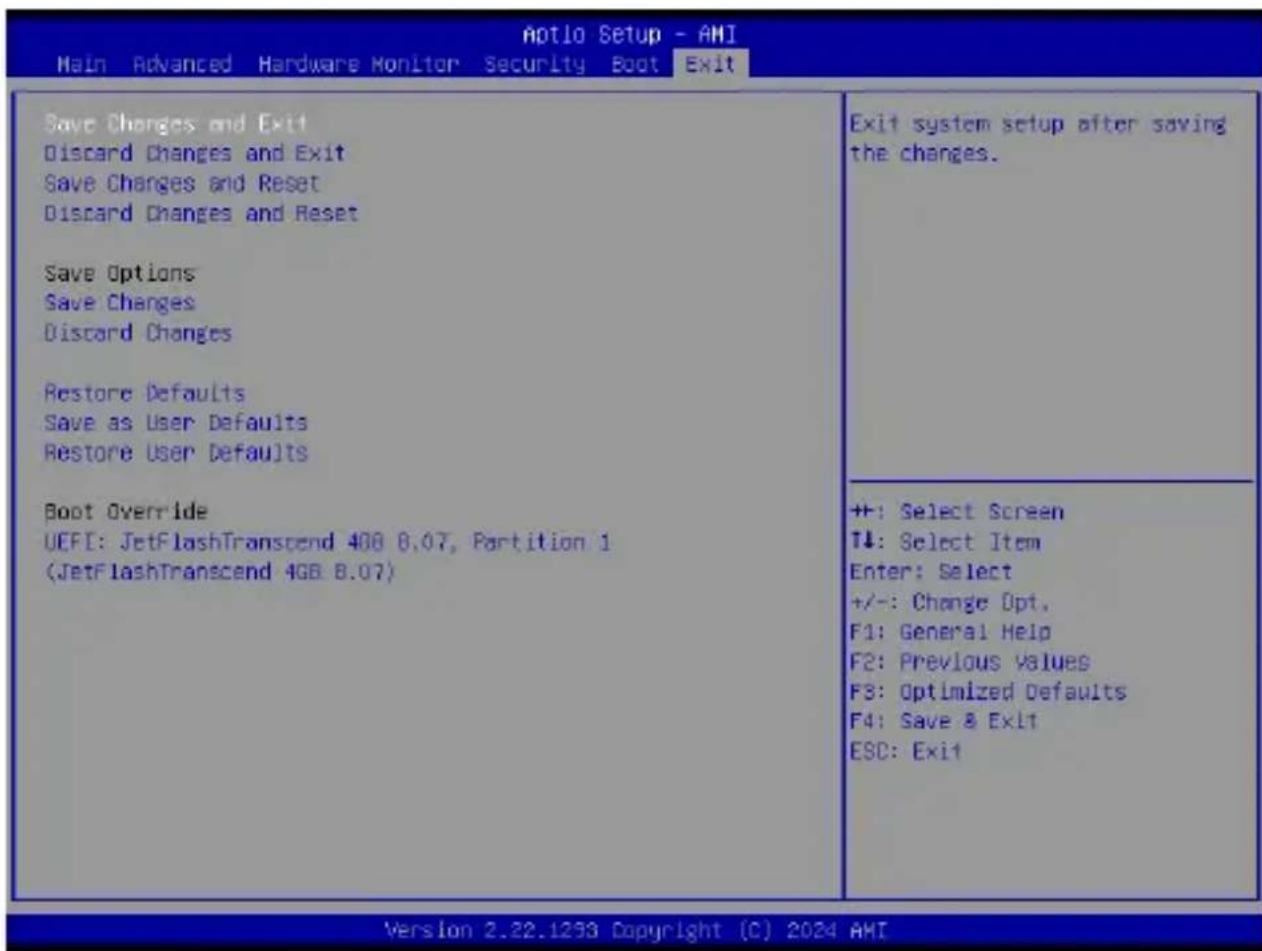Boot from UEFI: JetFlashTranscend Partition 1 entry

328,556
